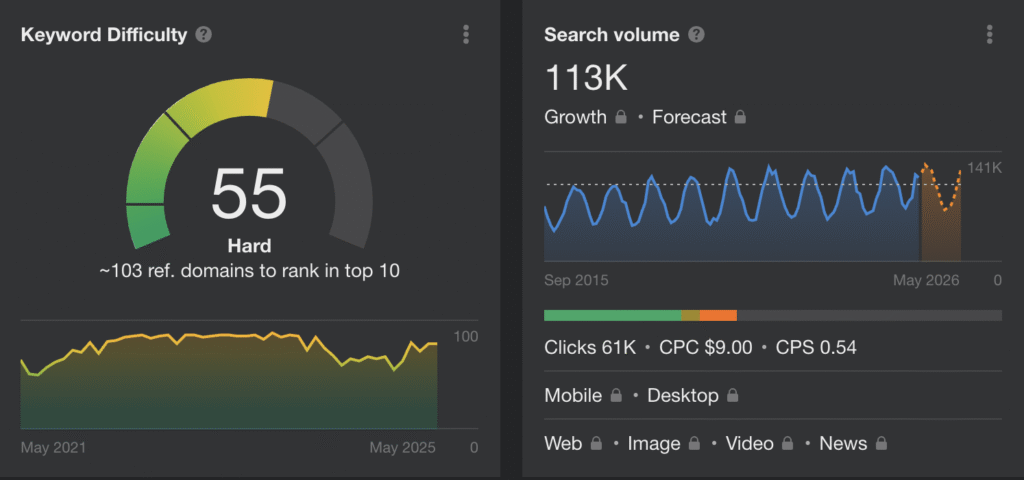Click the 55 difficulty score
Image resolution: width=1024 pixels, height=480 pixels.
(249, 194)
